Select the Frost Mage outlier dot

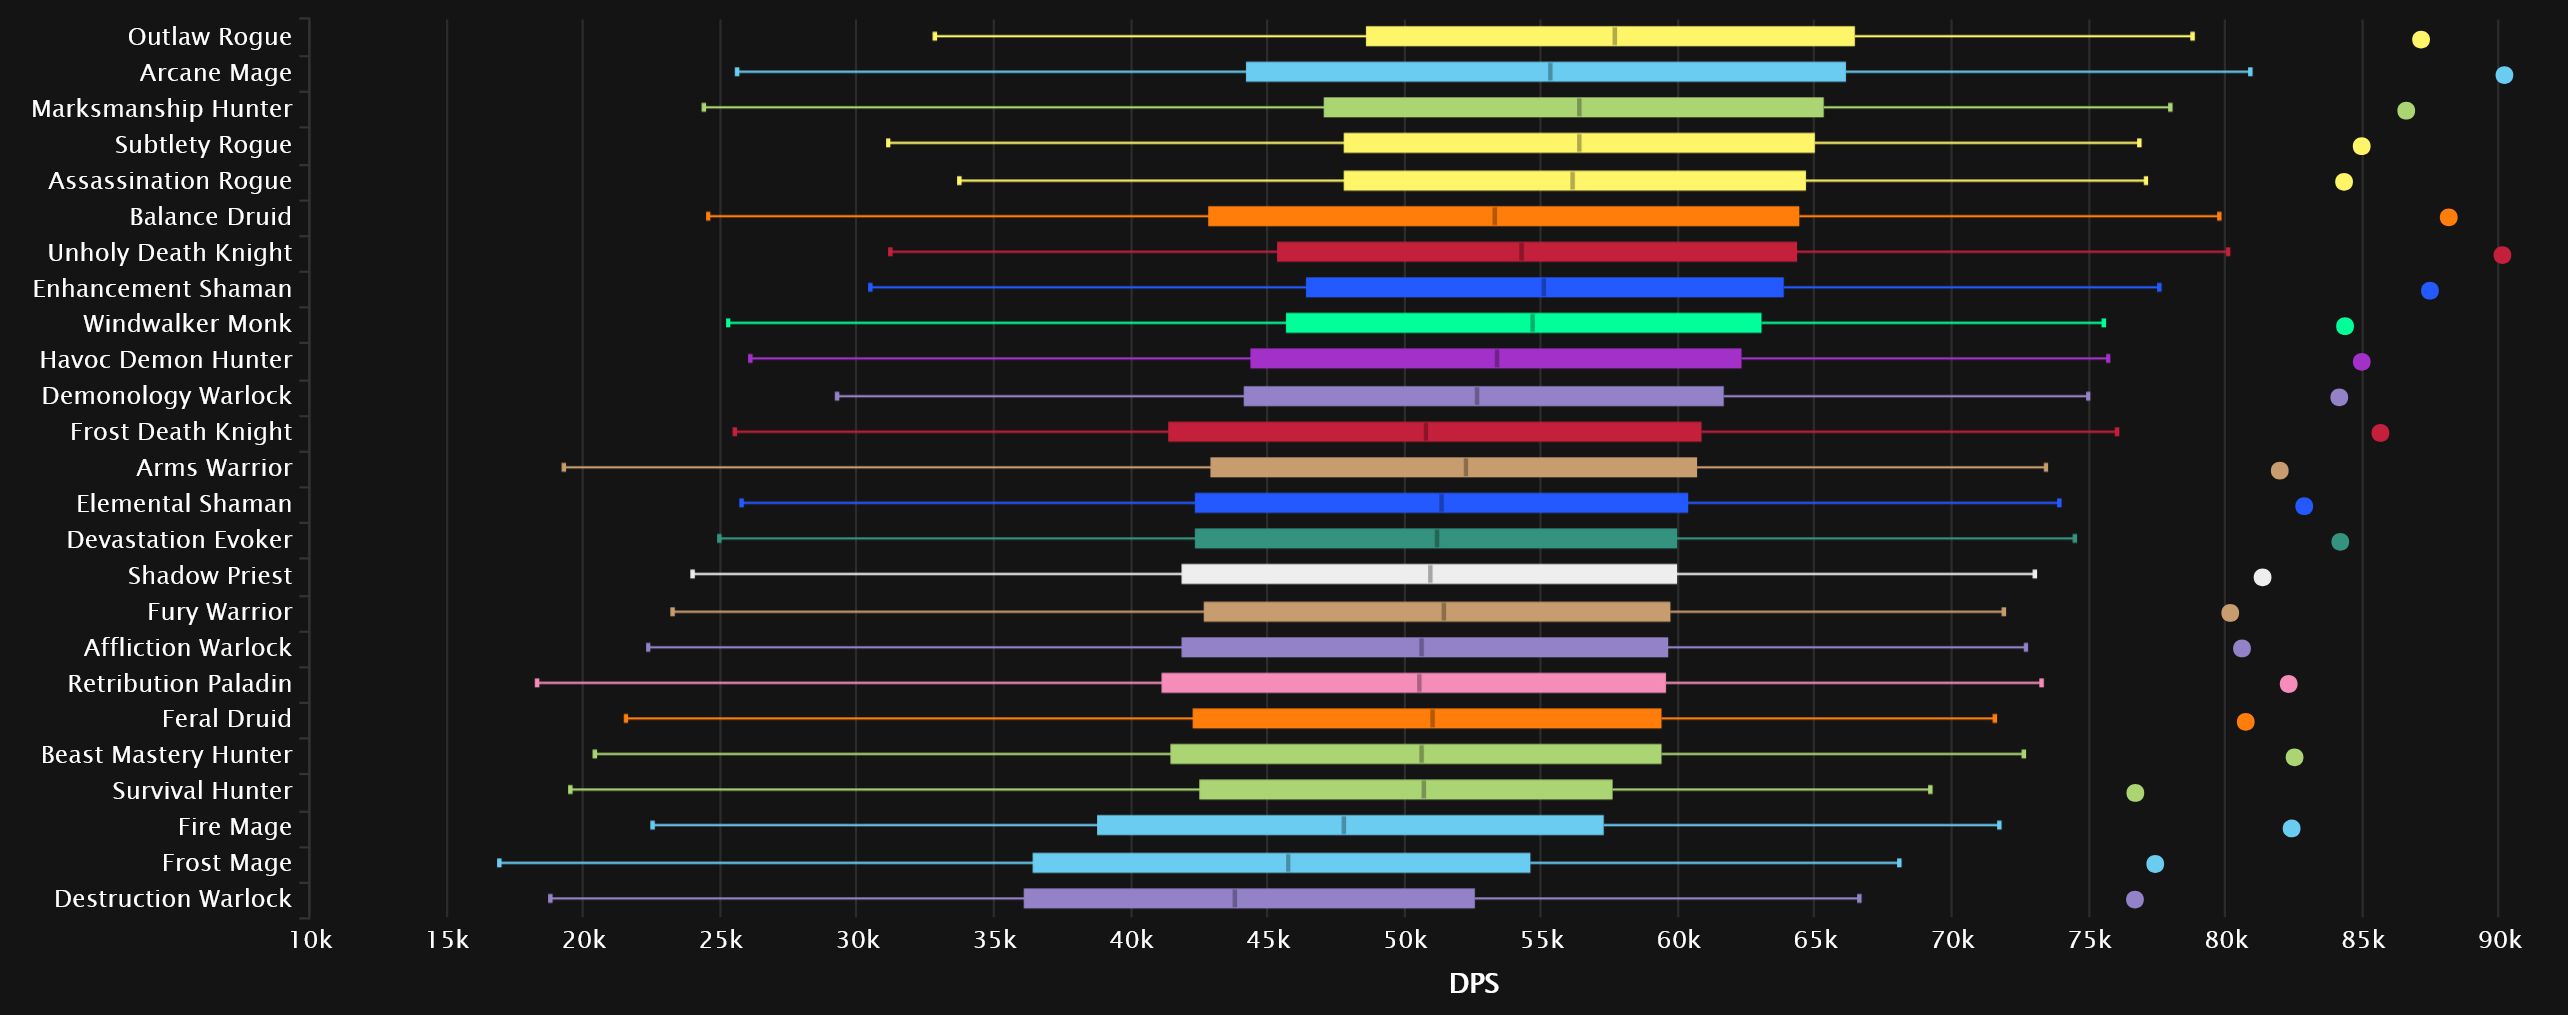pos(2154,864)
